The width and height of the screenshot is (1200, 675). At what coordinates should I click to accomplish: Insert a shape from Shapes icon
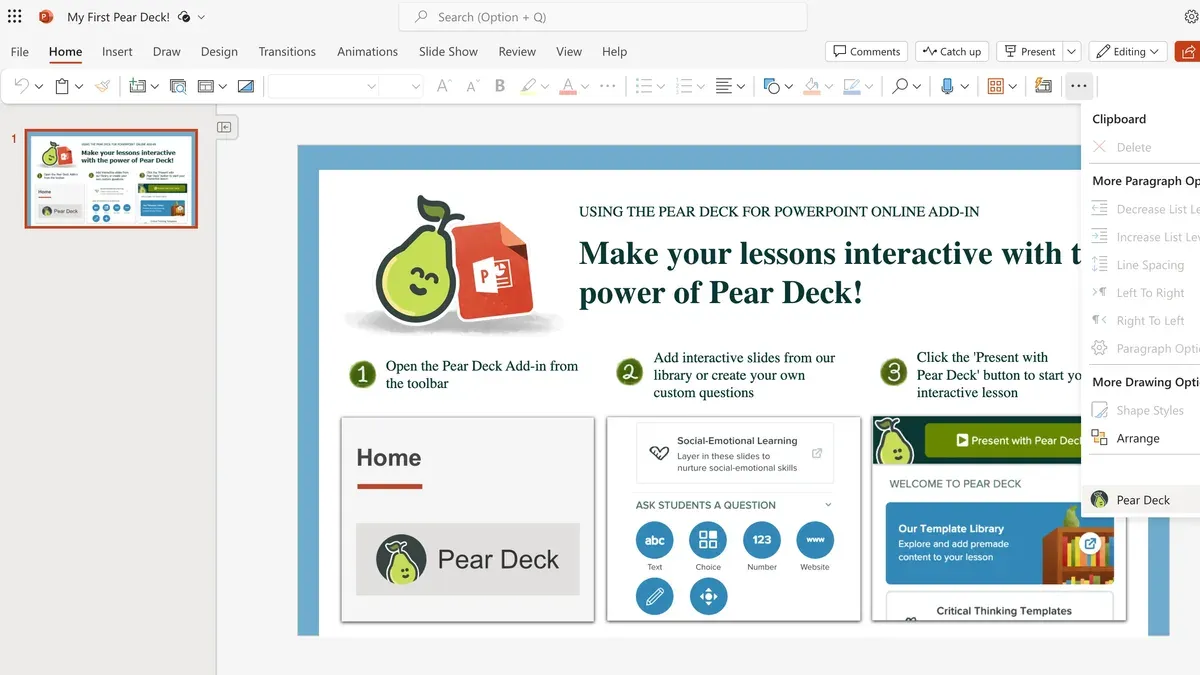click(771, 87)
